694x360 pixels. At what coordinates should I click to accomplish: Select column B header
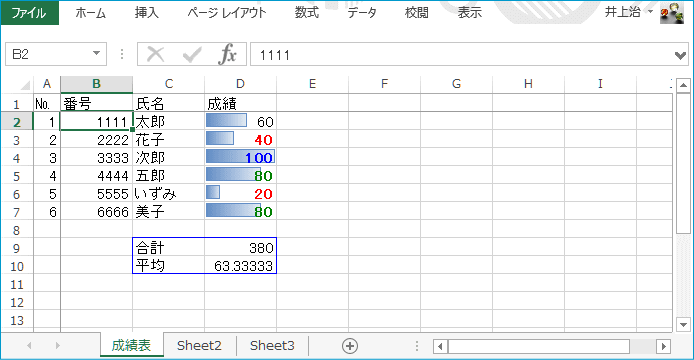click(96, 84)
